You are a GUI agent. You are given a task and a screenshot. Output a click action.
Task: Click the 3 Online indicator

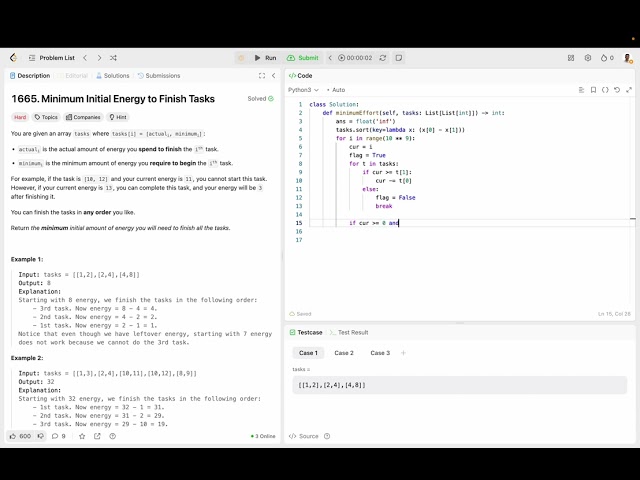pos(263,436)
